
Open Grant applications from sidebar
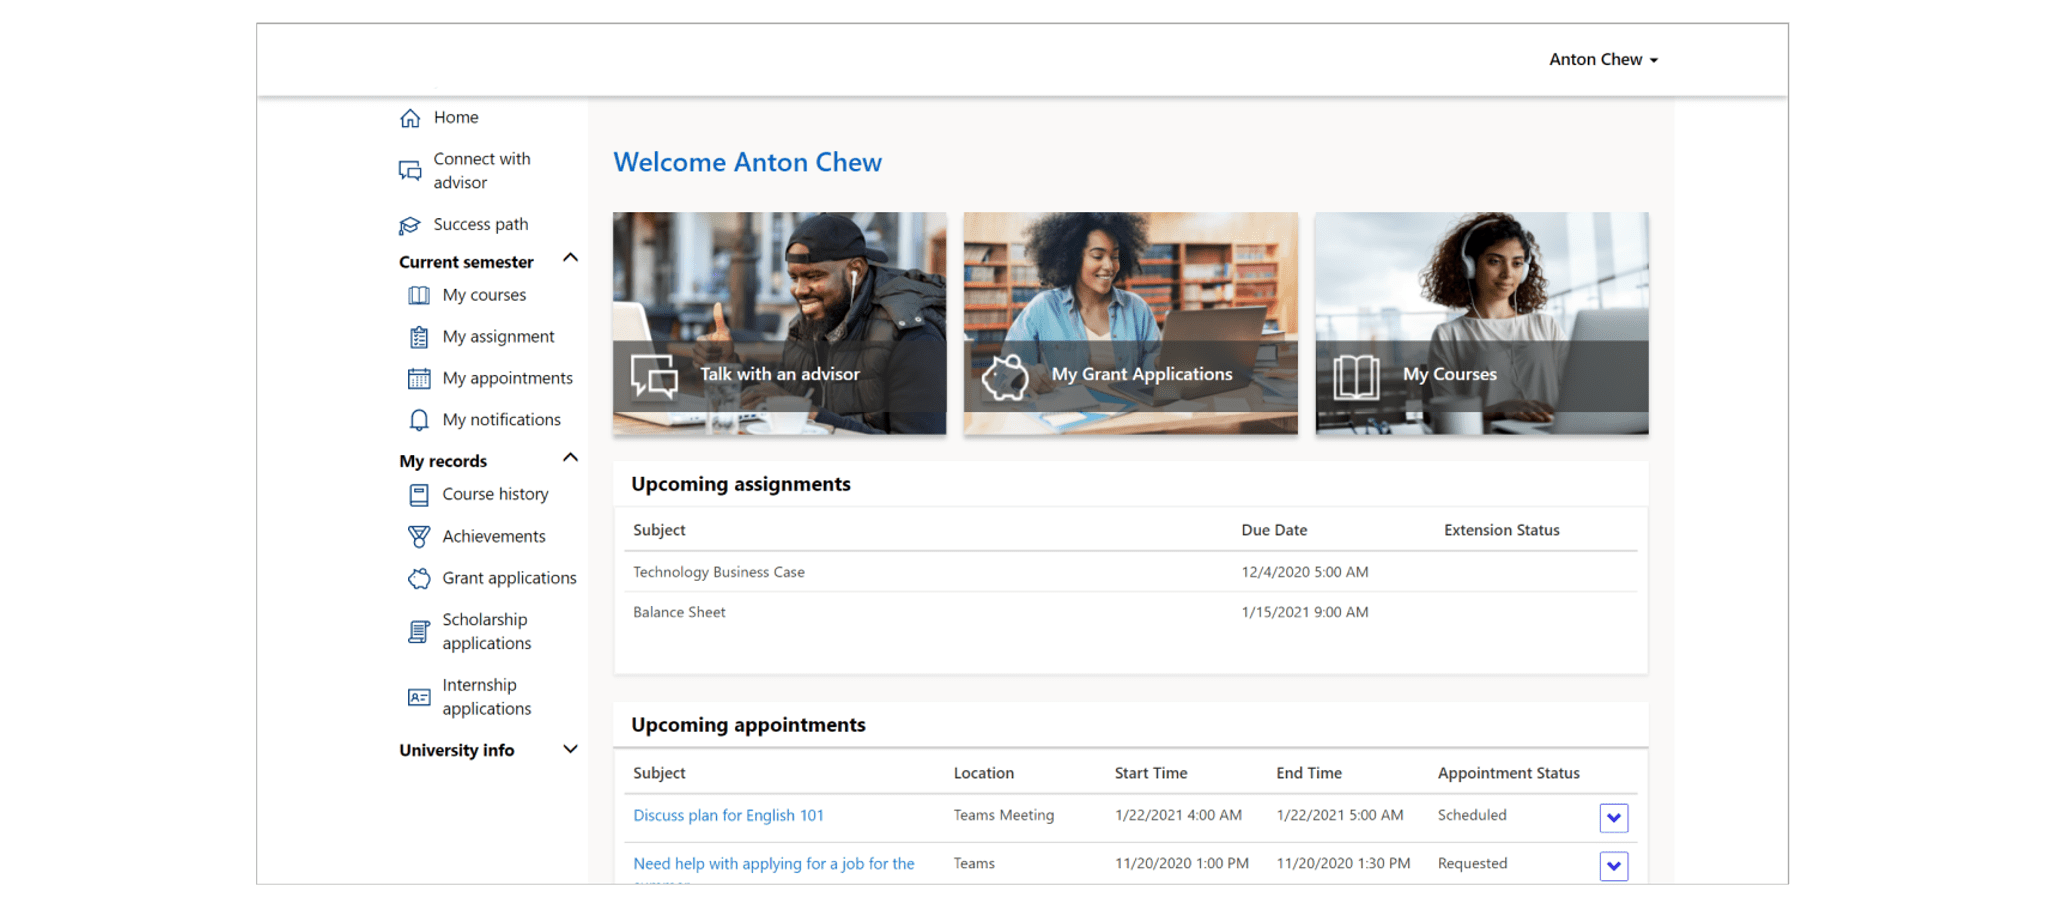pos(509,578)
